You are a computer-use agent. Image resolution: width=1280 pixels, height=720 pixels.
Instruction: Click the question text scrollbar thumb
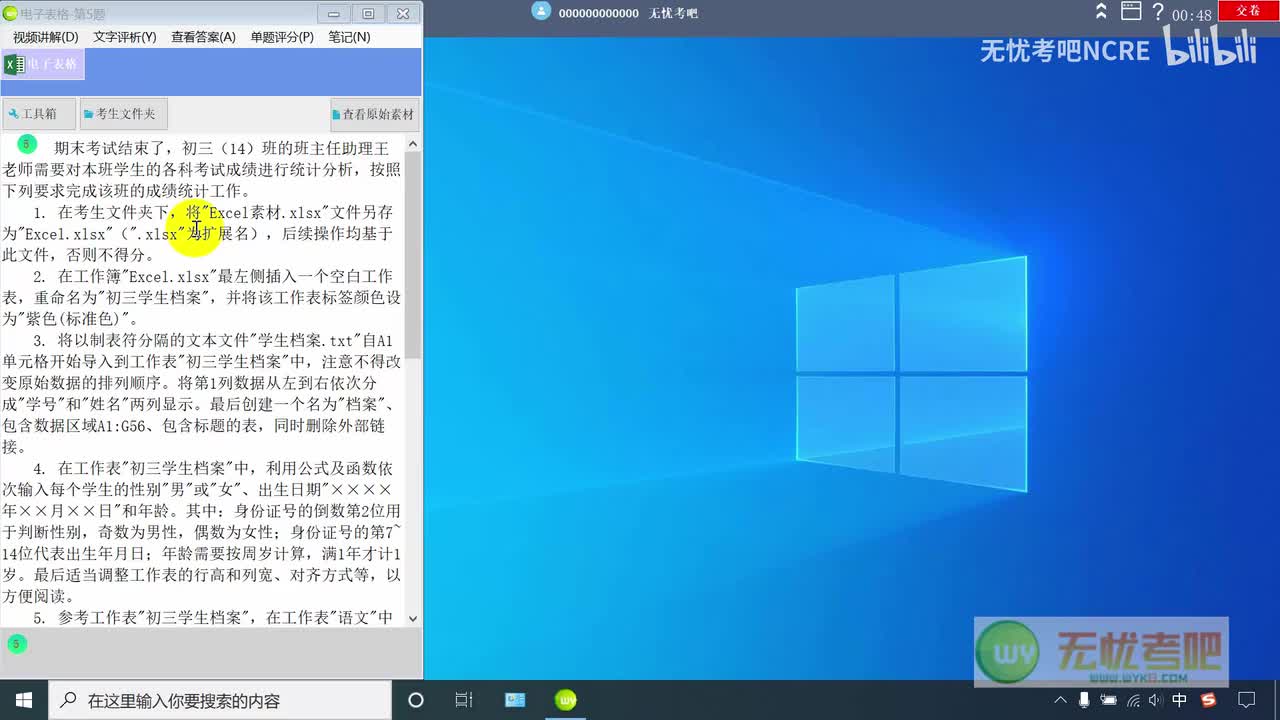[413, 255]
